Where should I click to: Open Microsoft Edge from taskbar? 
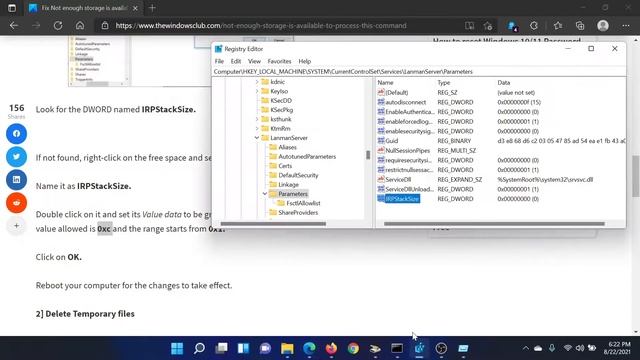coord(309,348)
